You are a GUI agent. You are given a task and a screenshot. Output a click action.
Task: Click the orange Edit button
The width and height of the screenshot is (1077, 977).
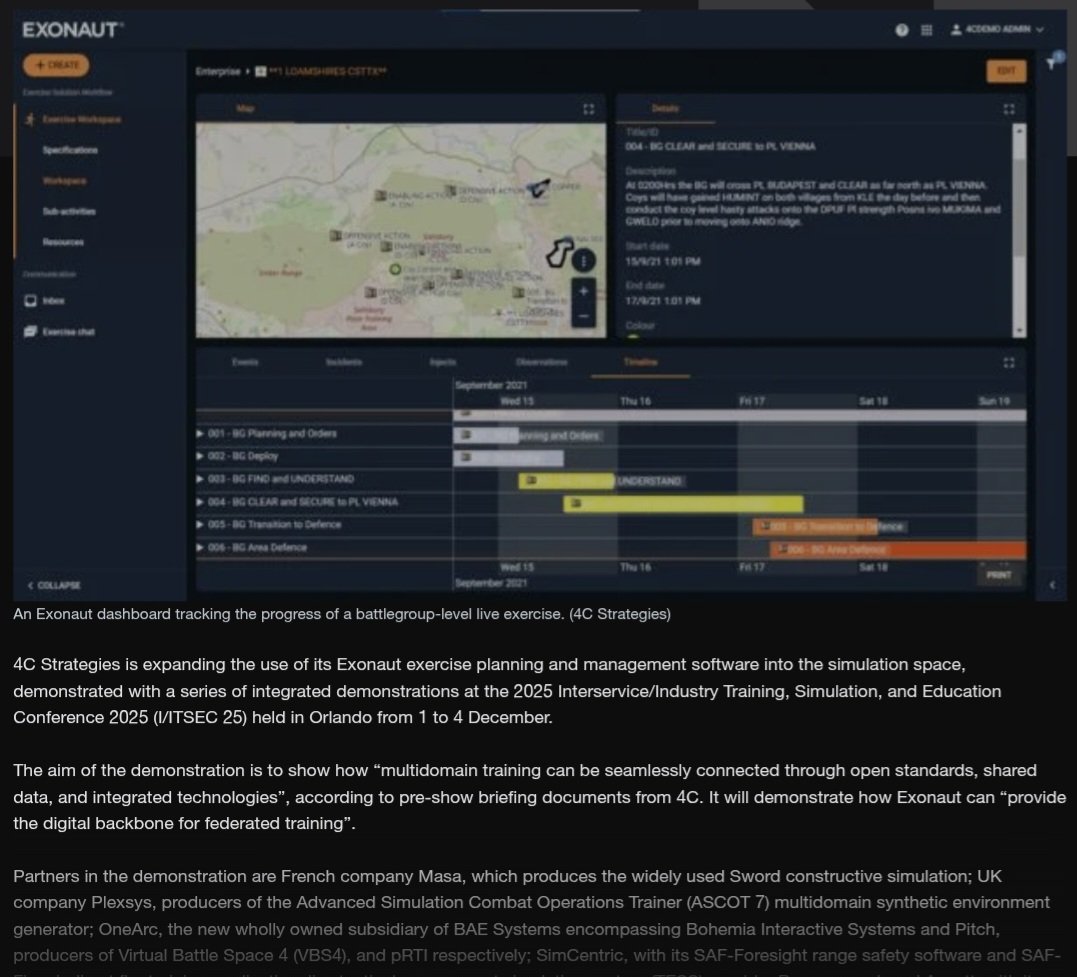pyautogui.click(x=1006, y=71)
